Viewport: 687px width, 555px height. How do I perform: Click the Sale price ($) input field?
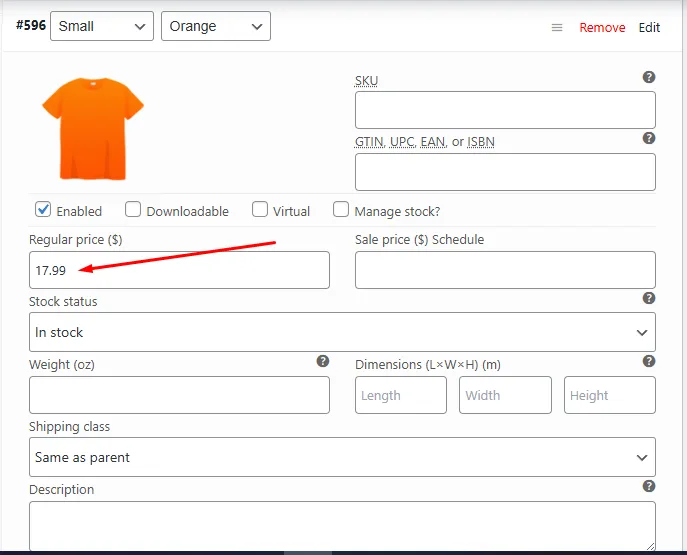[x=505, y=270]
